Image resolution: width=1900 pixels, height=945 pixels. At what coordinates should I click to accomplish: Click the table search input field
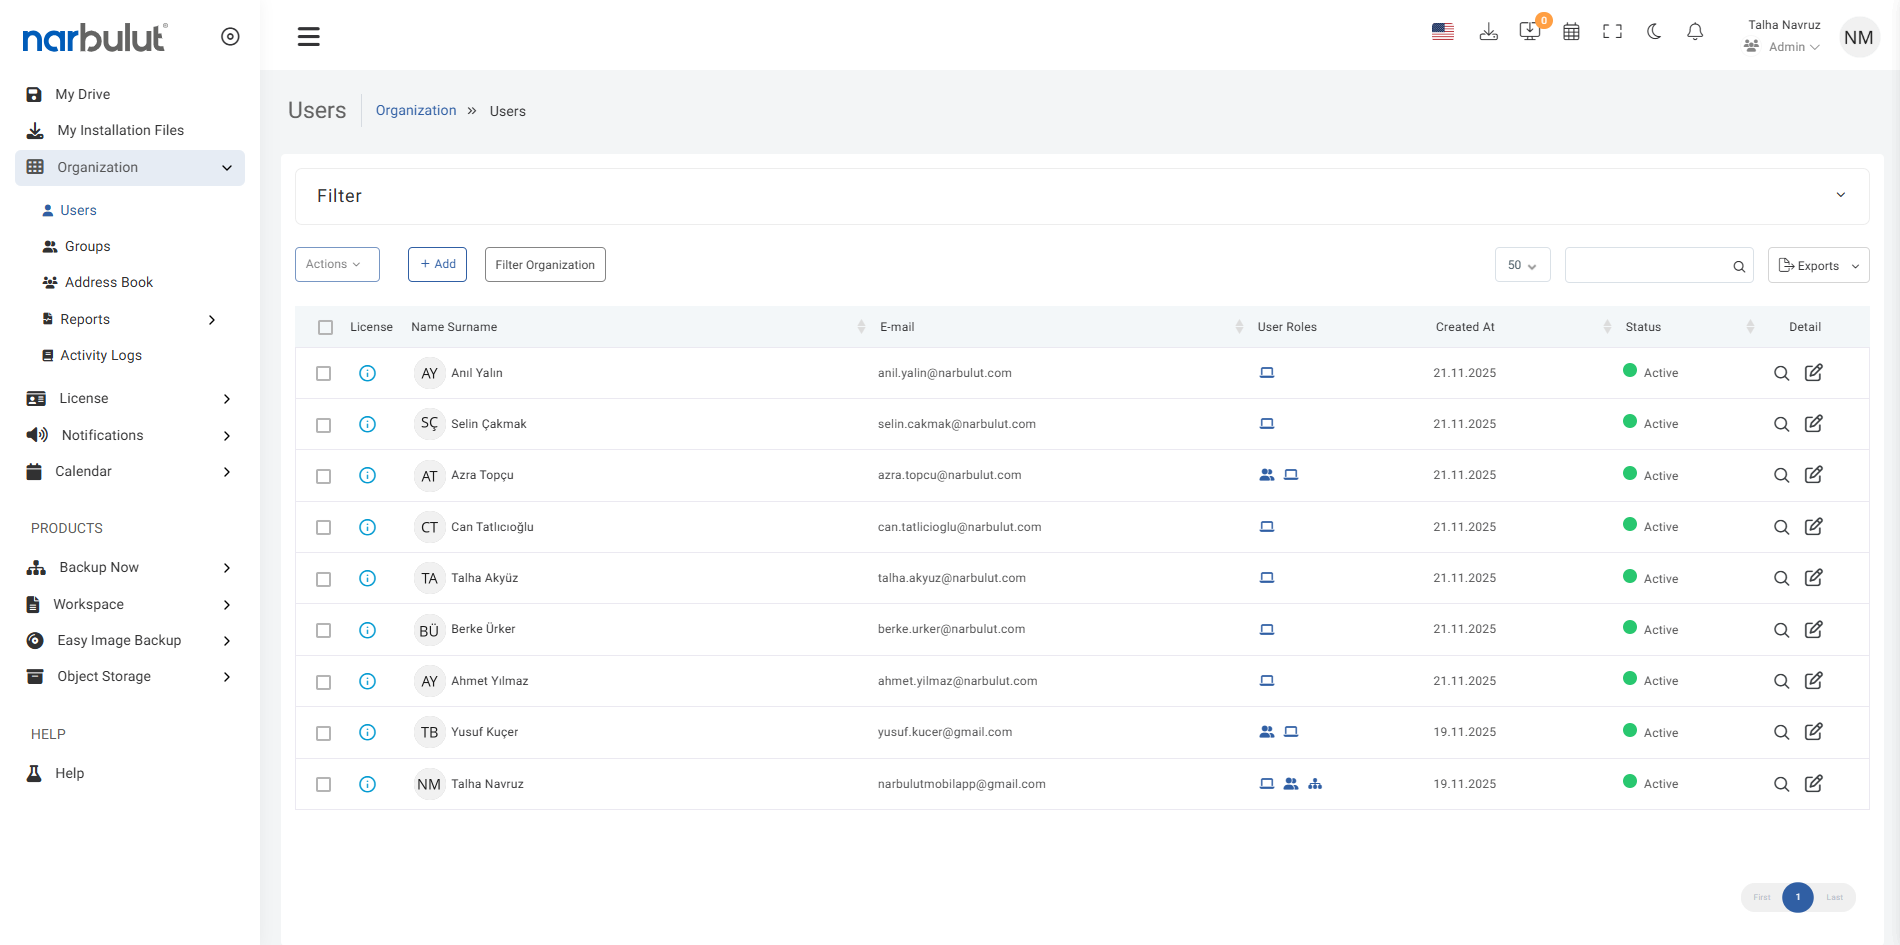point(1647,265)
